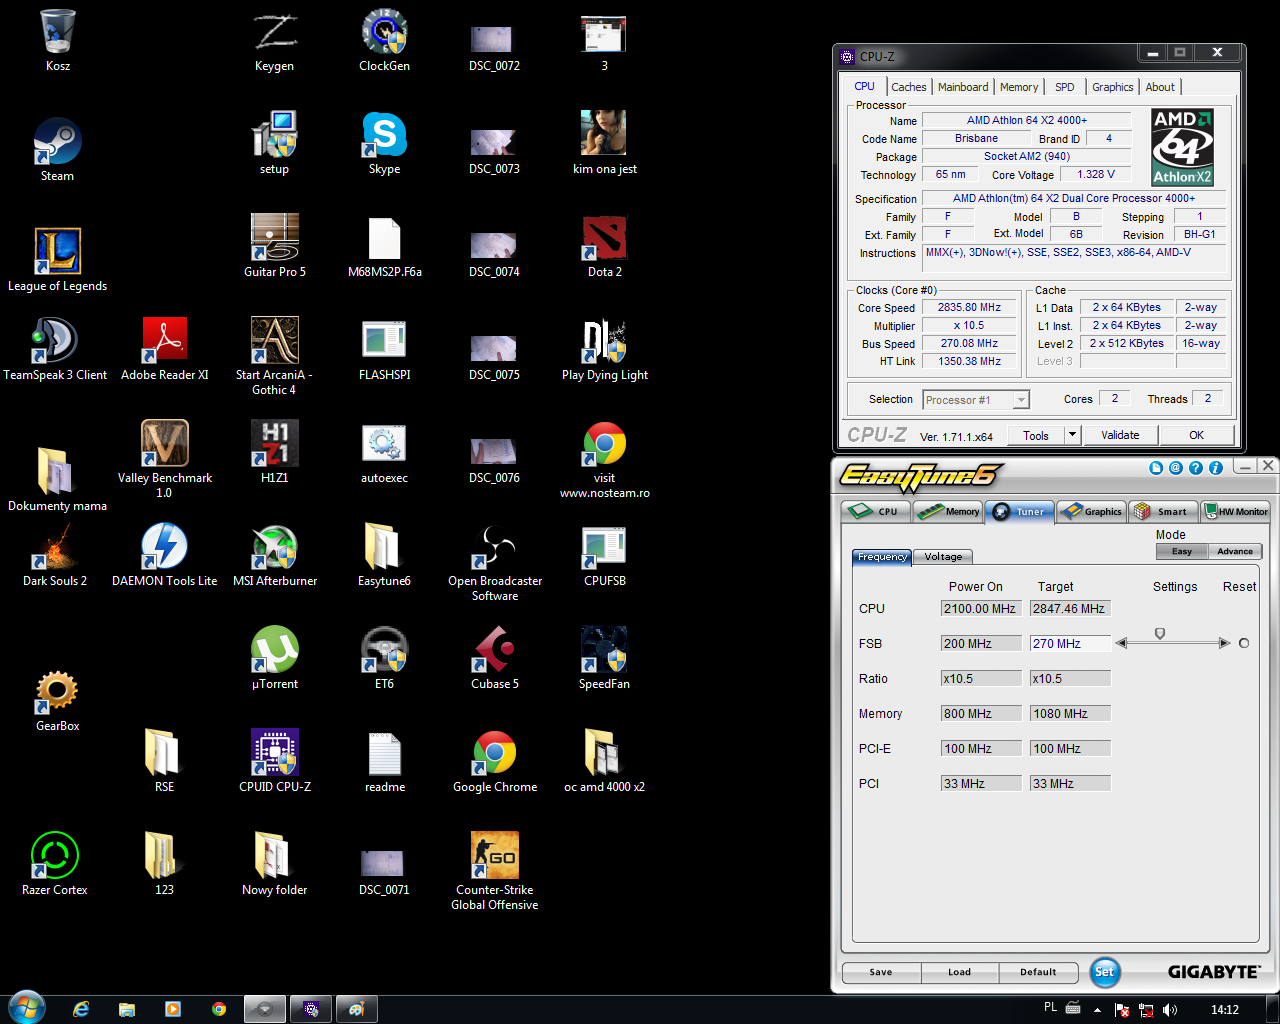1280x1024 pixels.
Task: Open the Voltage tab in EasyTune6
Action: tap(943, 557)
